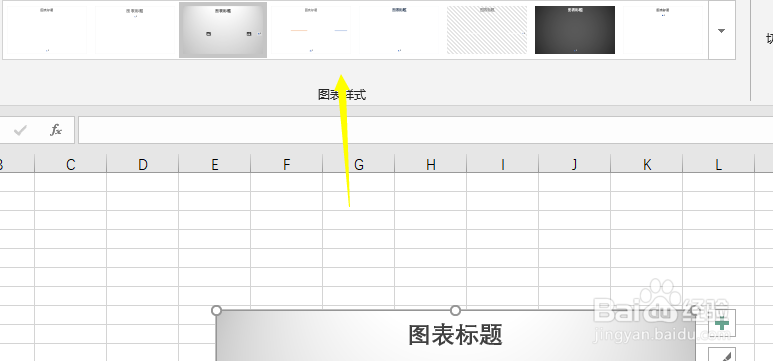Image resolution: width=773 pixels, height=361 pixels.
Task: Select the first white chart style thumbnail
Action: 47,30
